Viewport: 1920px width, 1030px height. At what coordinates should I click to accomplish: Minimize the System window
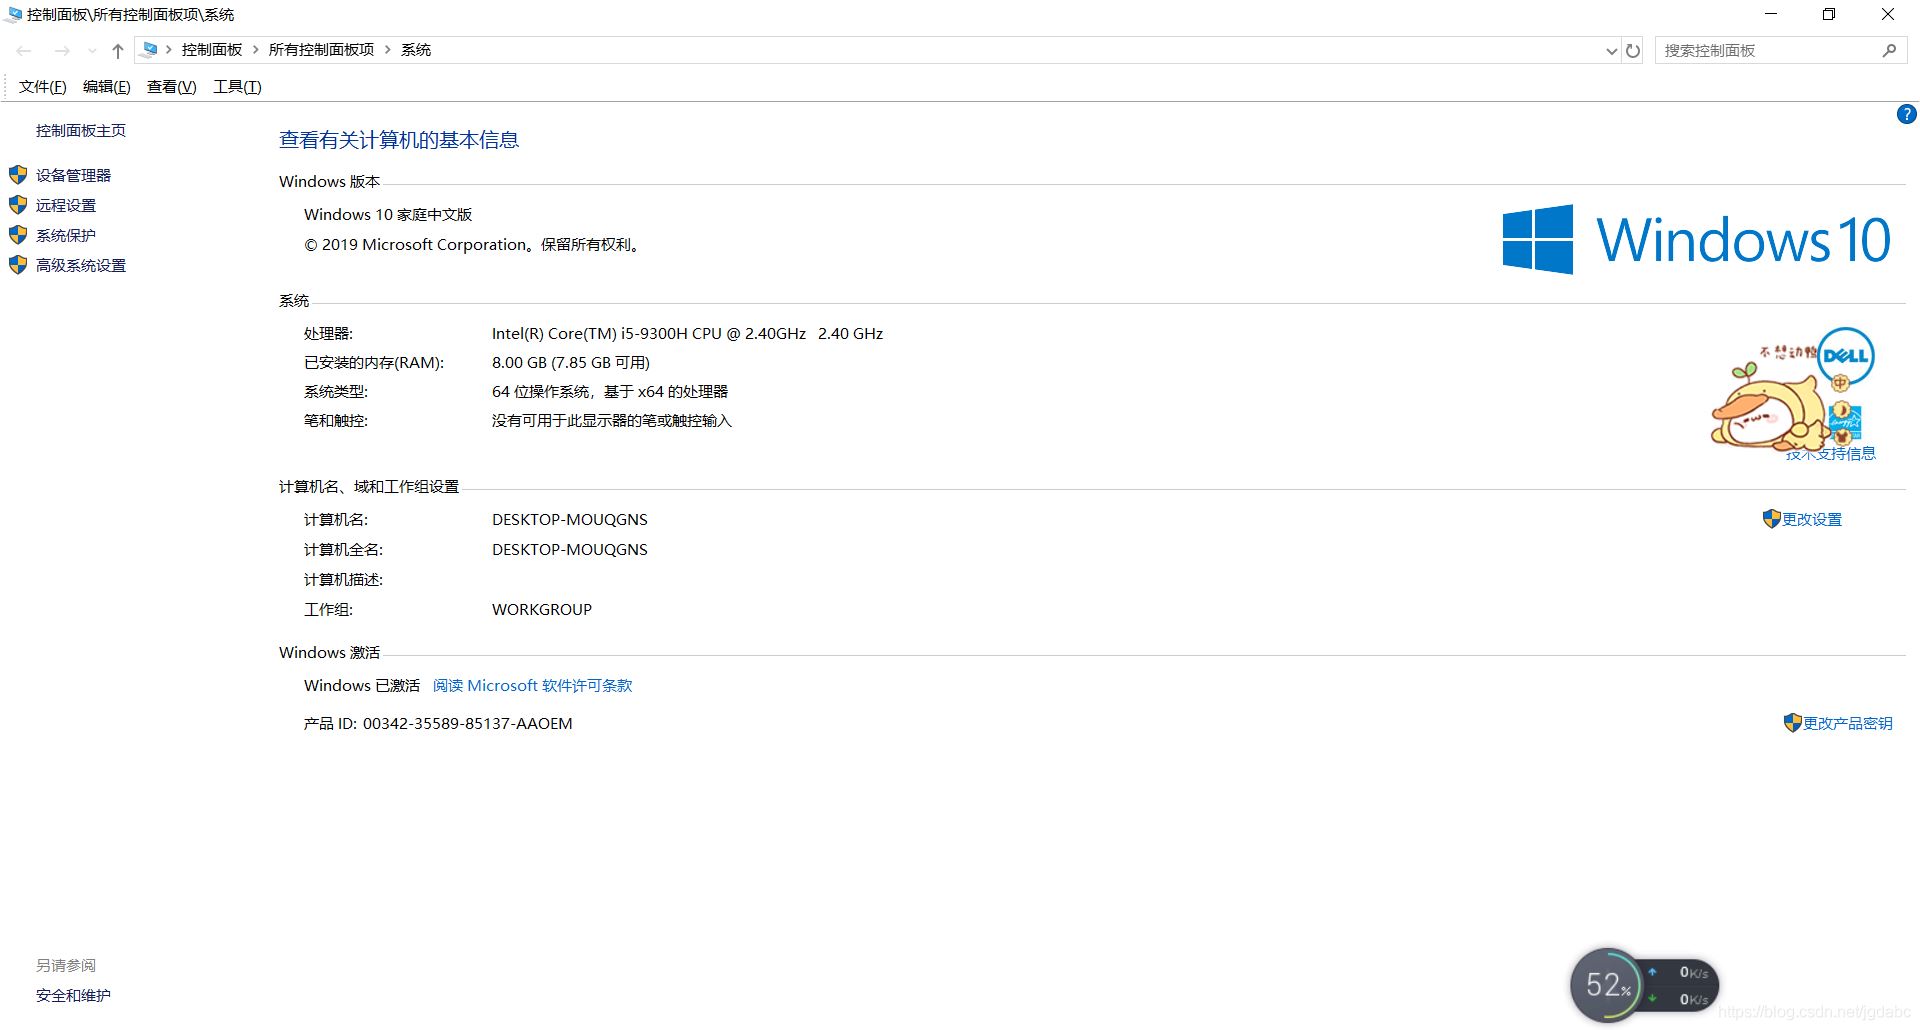click(x=1771, y=15)
